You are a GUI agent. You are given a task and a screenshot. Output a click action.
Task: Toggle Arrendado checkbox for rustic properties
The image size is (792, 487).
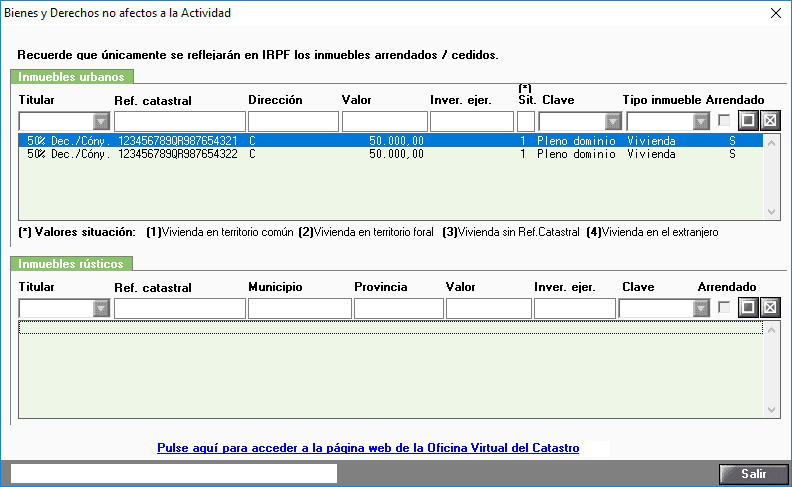tap(723, 308)
